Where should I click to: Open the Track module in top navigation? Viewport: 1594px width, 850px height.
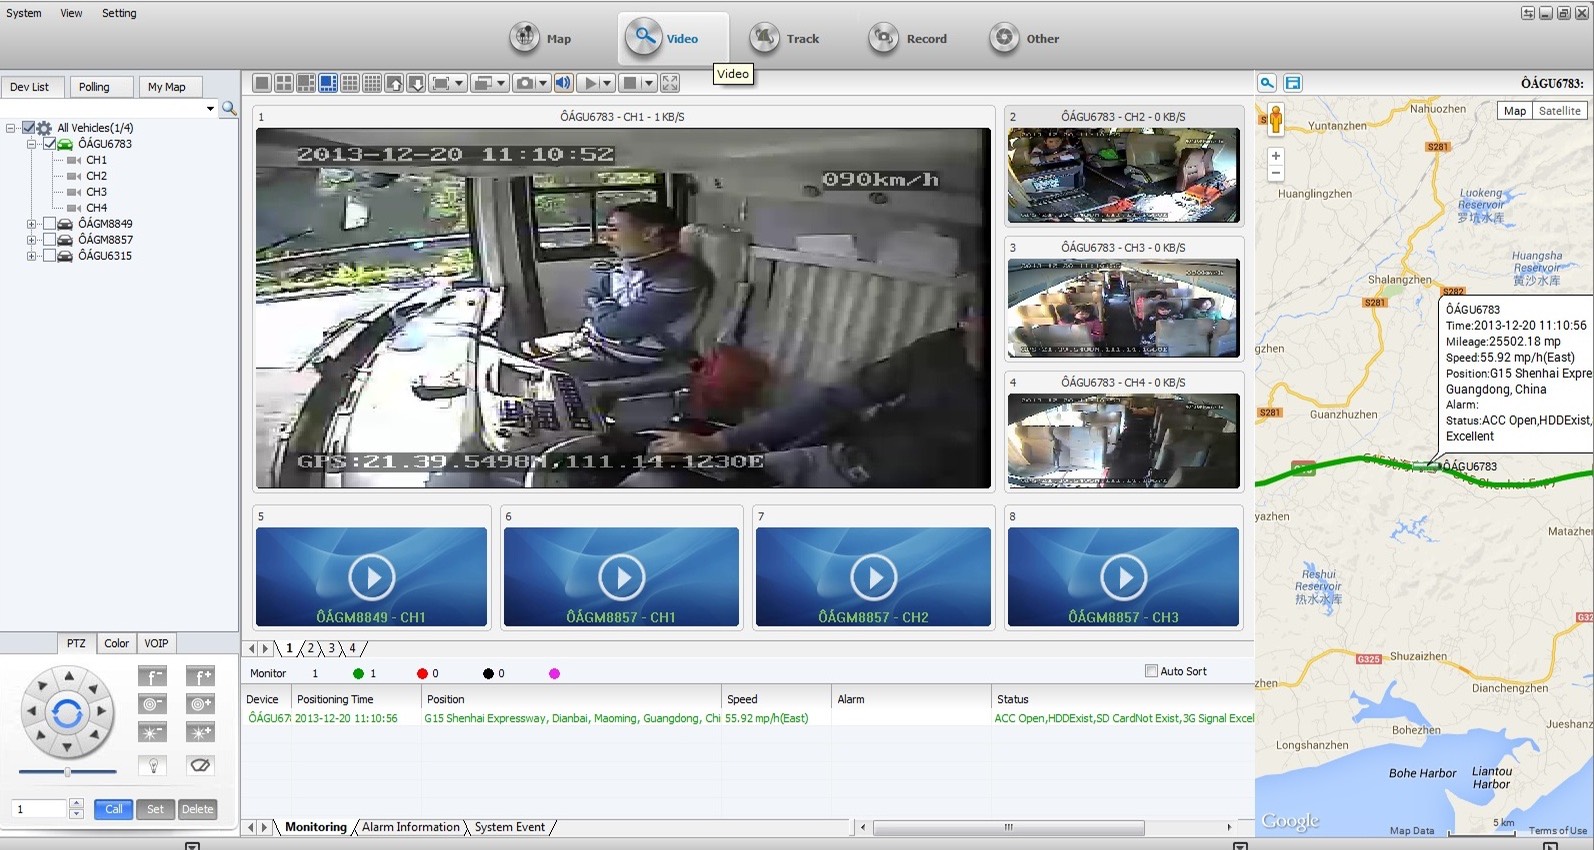[785, 38]
